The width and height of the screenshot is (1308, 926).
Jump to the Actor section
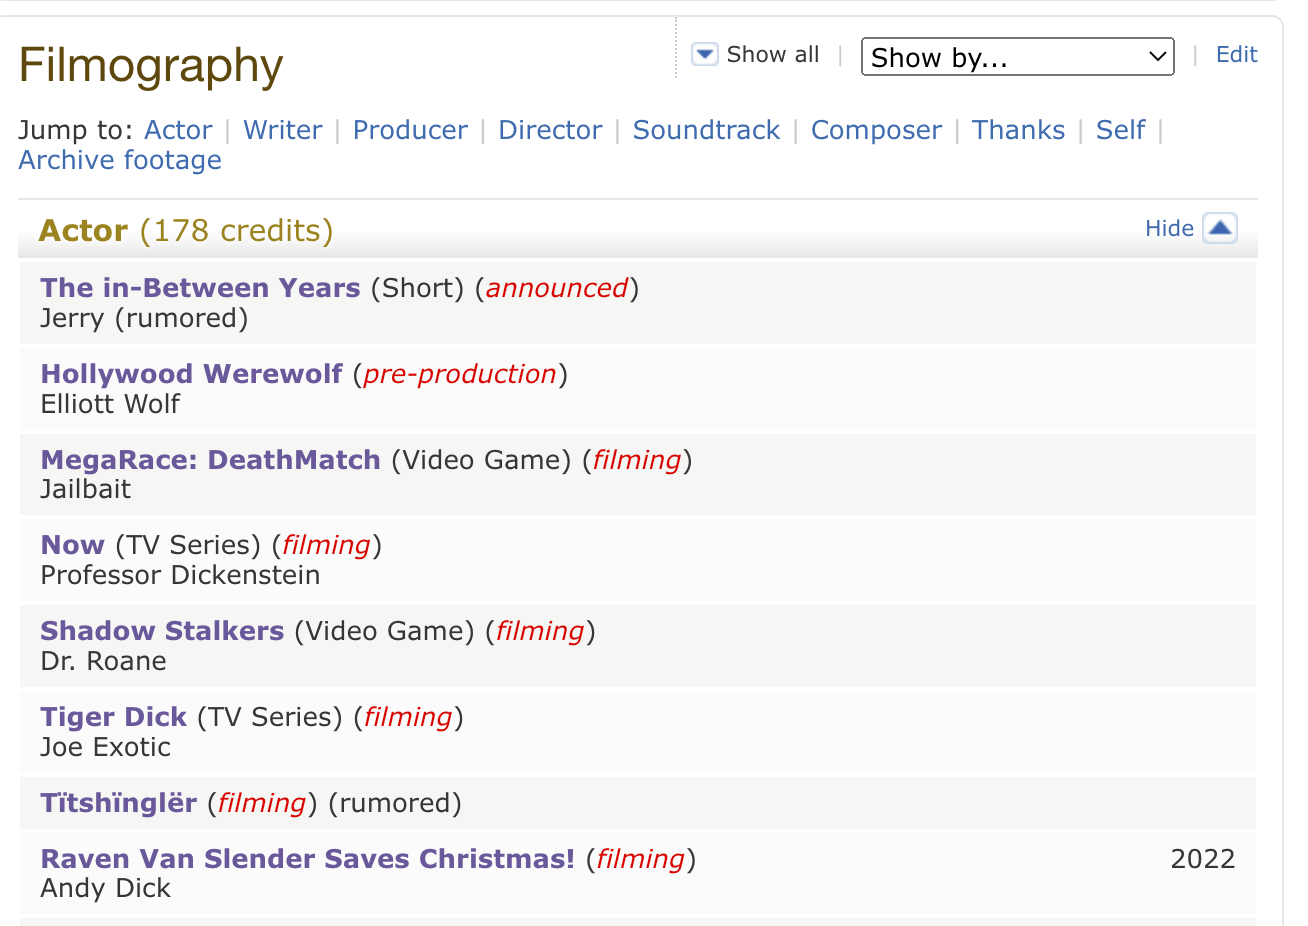coord(178,130)
